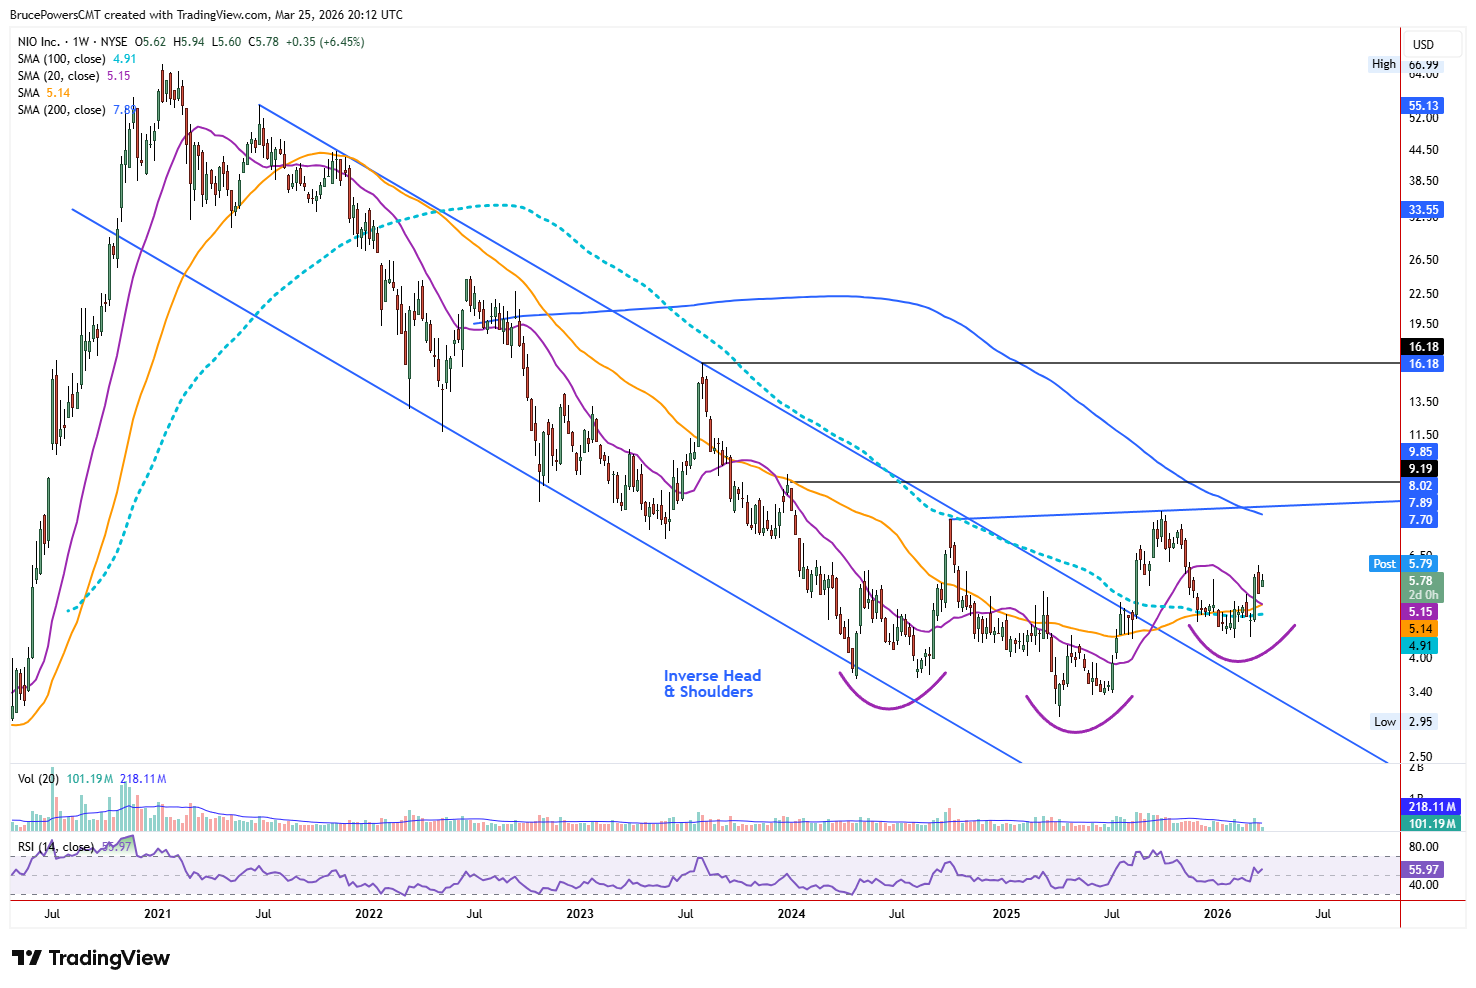Click the 2026 label on time axis
Screen dimensions: 1476x988
click(1217, 914)
